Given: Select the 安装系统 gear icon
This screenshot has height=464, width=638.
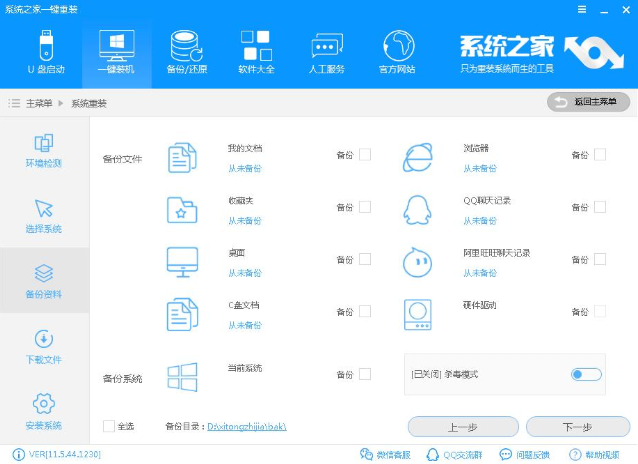Looking at the screenshot, I should point(44,403).
